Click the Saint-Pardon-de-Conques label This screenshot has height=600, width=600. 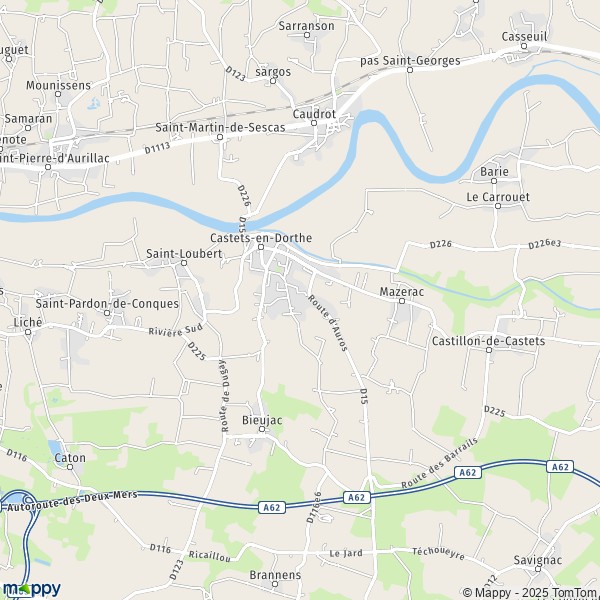(x=107, y=304)
